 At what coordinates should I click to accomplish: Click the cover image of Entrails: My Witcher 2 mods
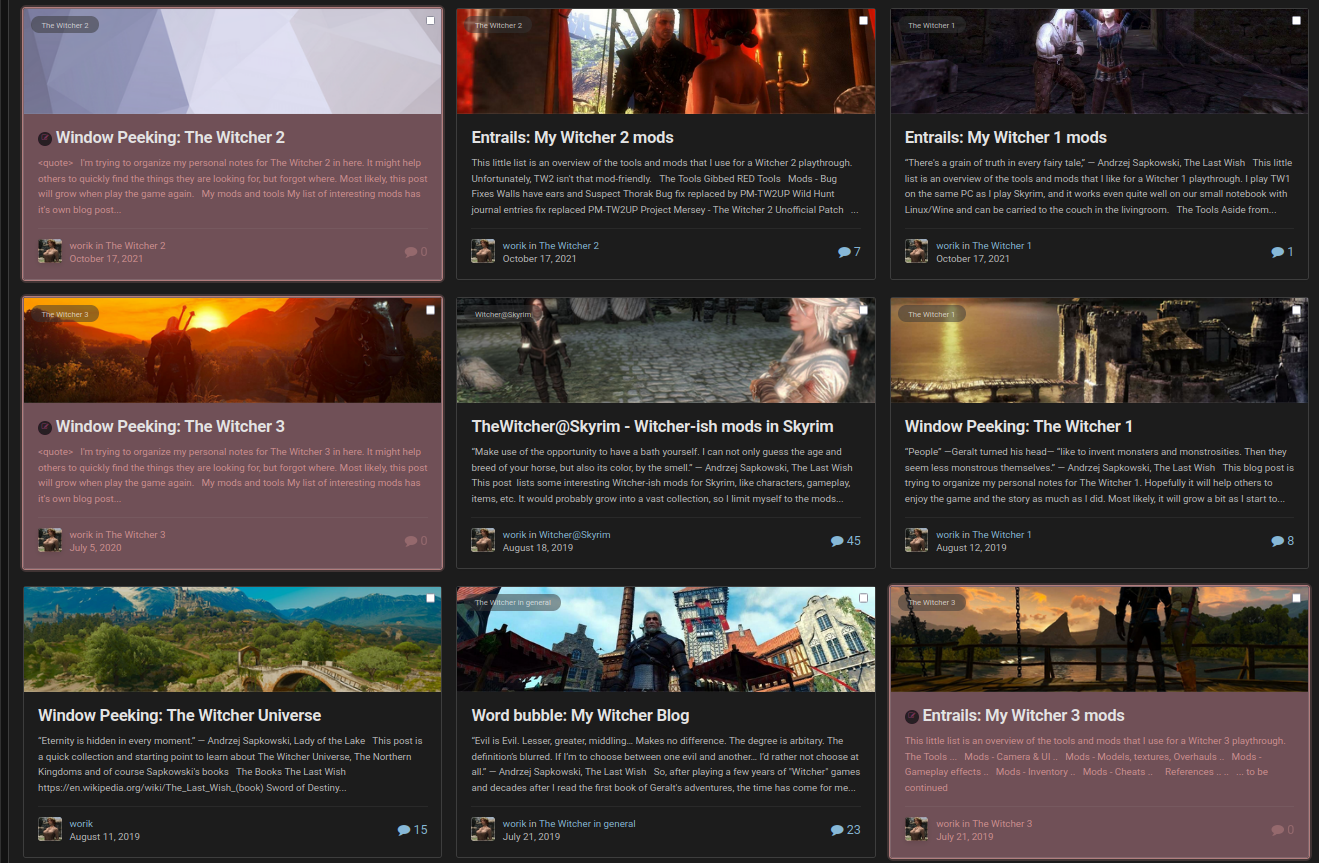[x=666, y=61]
